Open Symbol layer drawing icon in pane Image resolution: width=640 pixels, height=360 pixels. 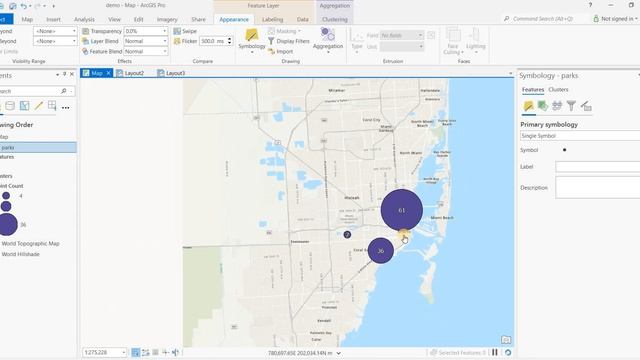click(557, 106)
